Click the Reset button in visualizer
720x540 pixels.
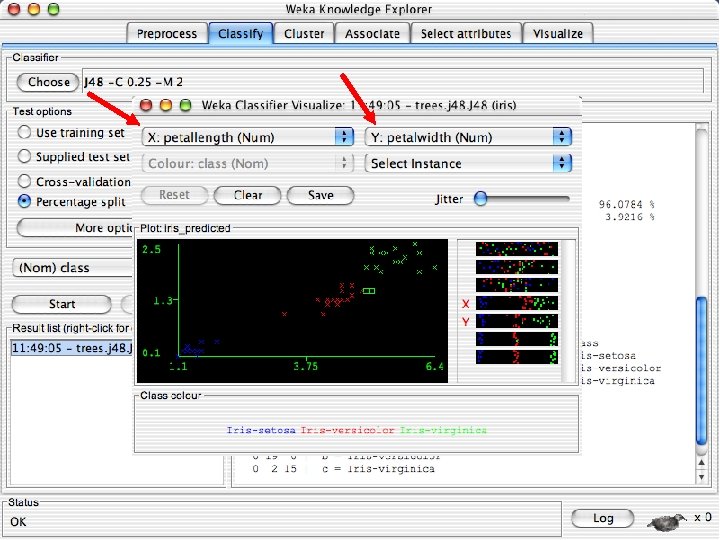[x=174, y=195]
